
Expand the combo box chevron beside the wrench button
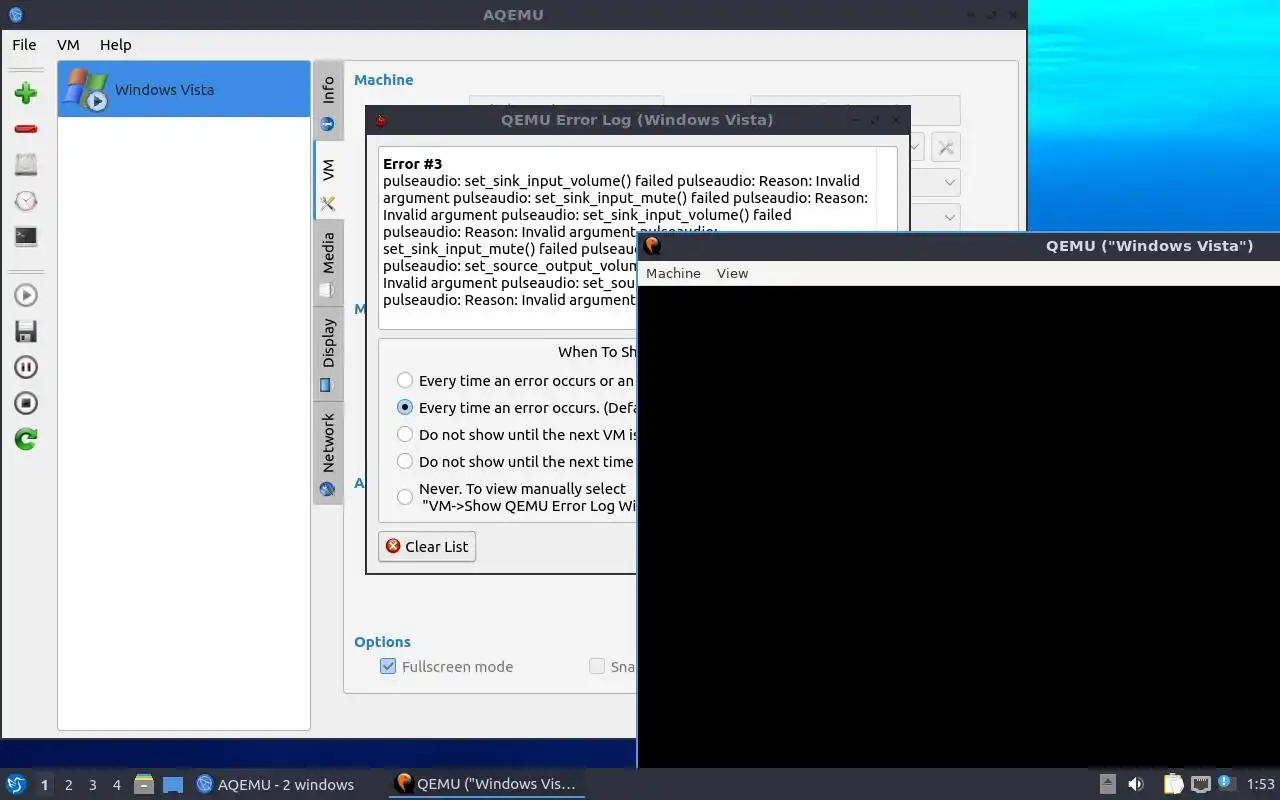pos(917,148)
